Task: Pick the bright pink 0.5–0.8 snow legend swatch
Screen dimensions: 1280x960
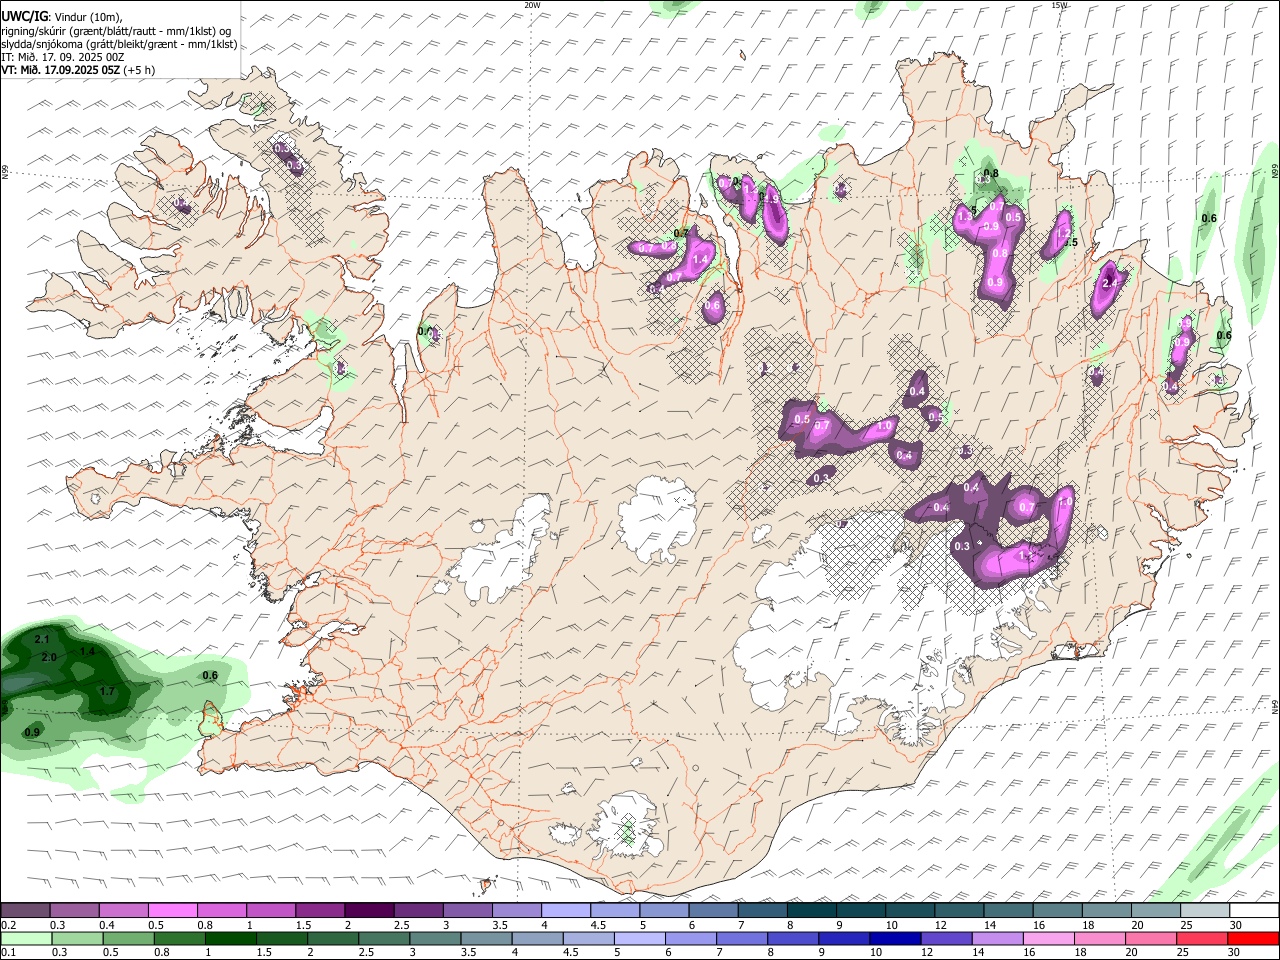Action: [x=173, y=911]
